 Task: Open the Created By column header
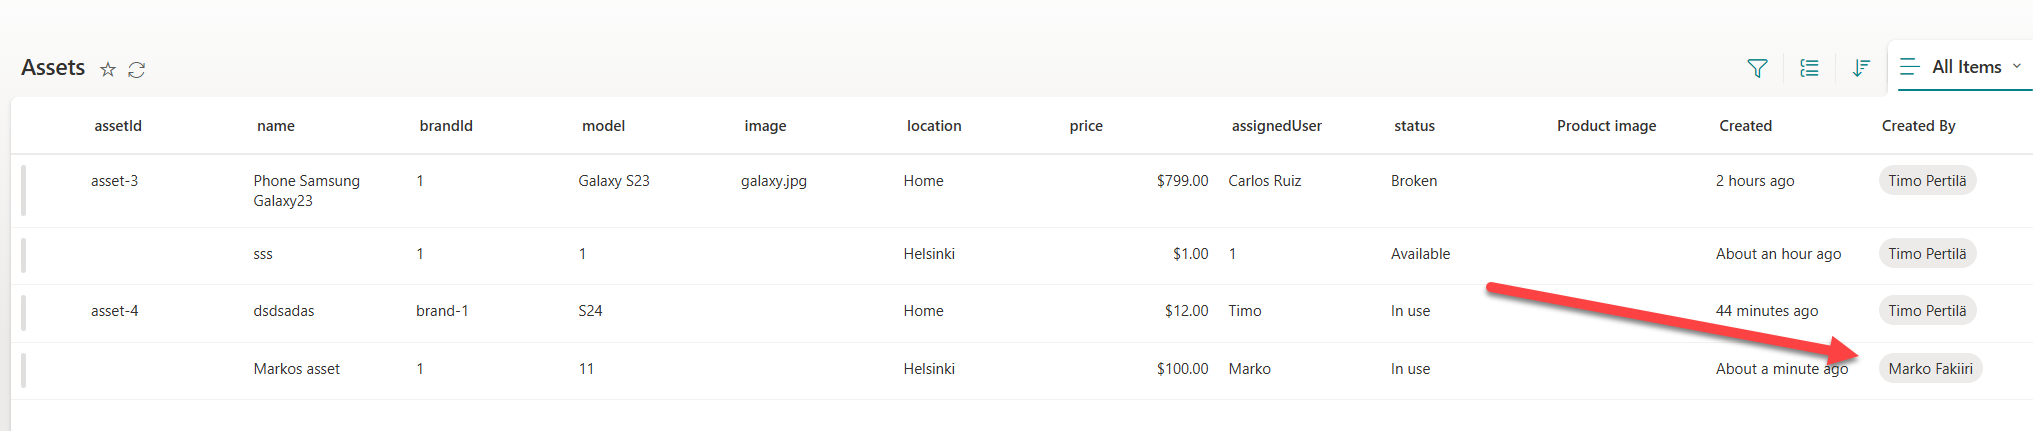pyautogui.click(x=1918, y=126)
